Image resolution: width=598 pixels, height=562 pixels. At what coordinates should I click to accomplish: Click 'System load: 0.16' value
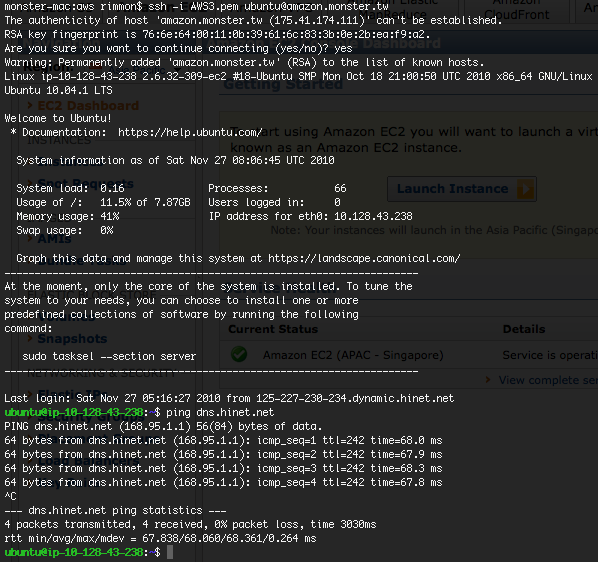71,188
